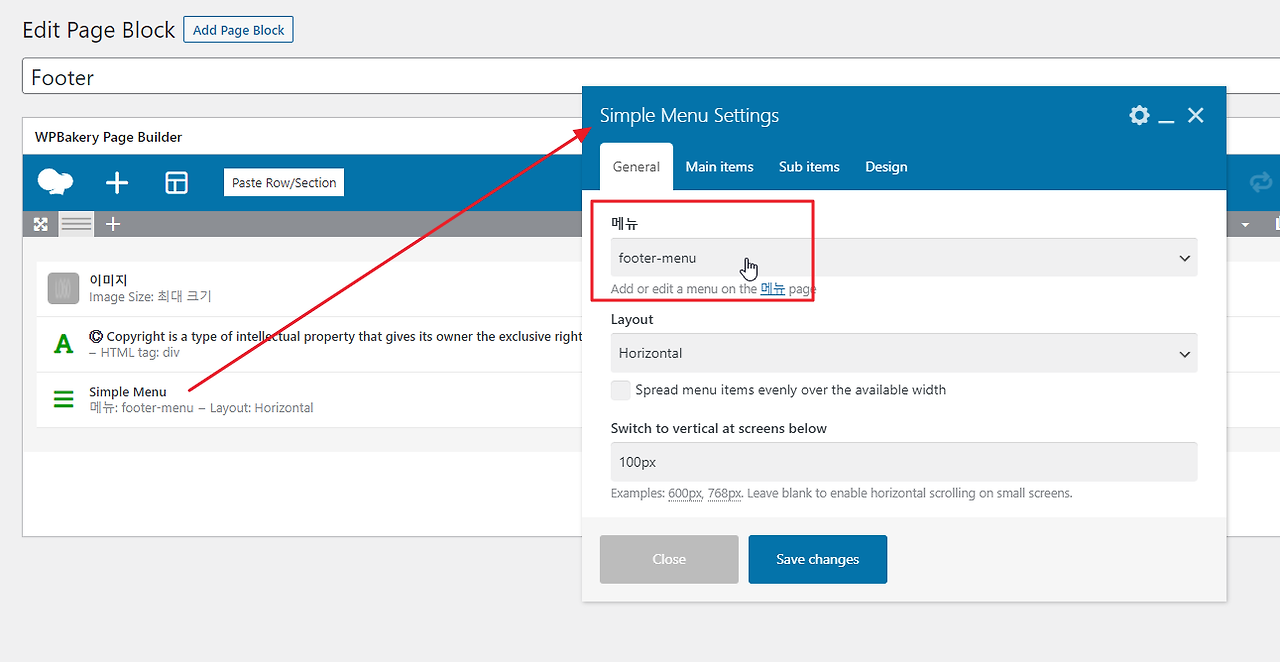Image resolution: width=1280 pixels, height=662 pixels.
Task: Click 'Image Size: 최대 크기' text
Action: [150, 297]
